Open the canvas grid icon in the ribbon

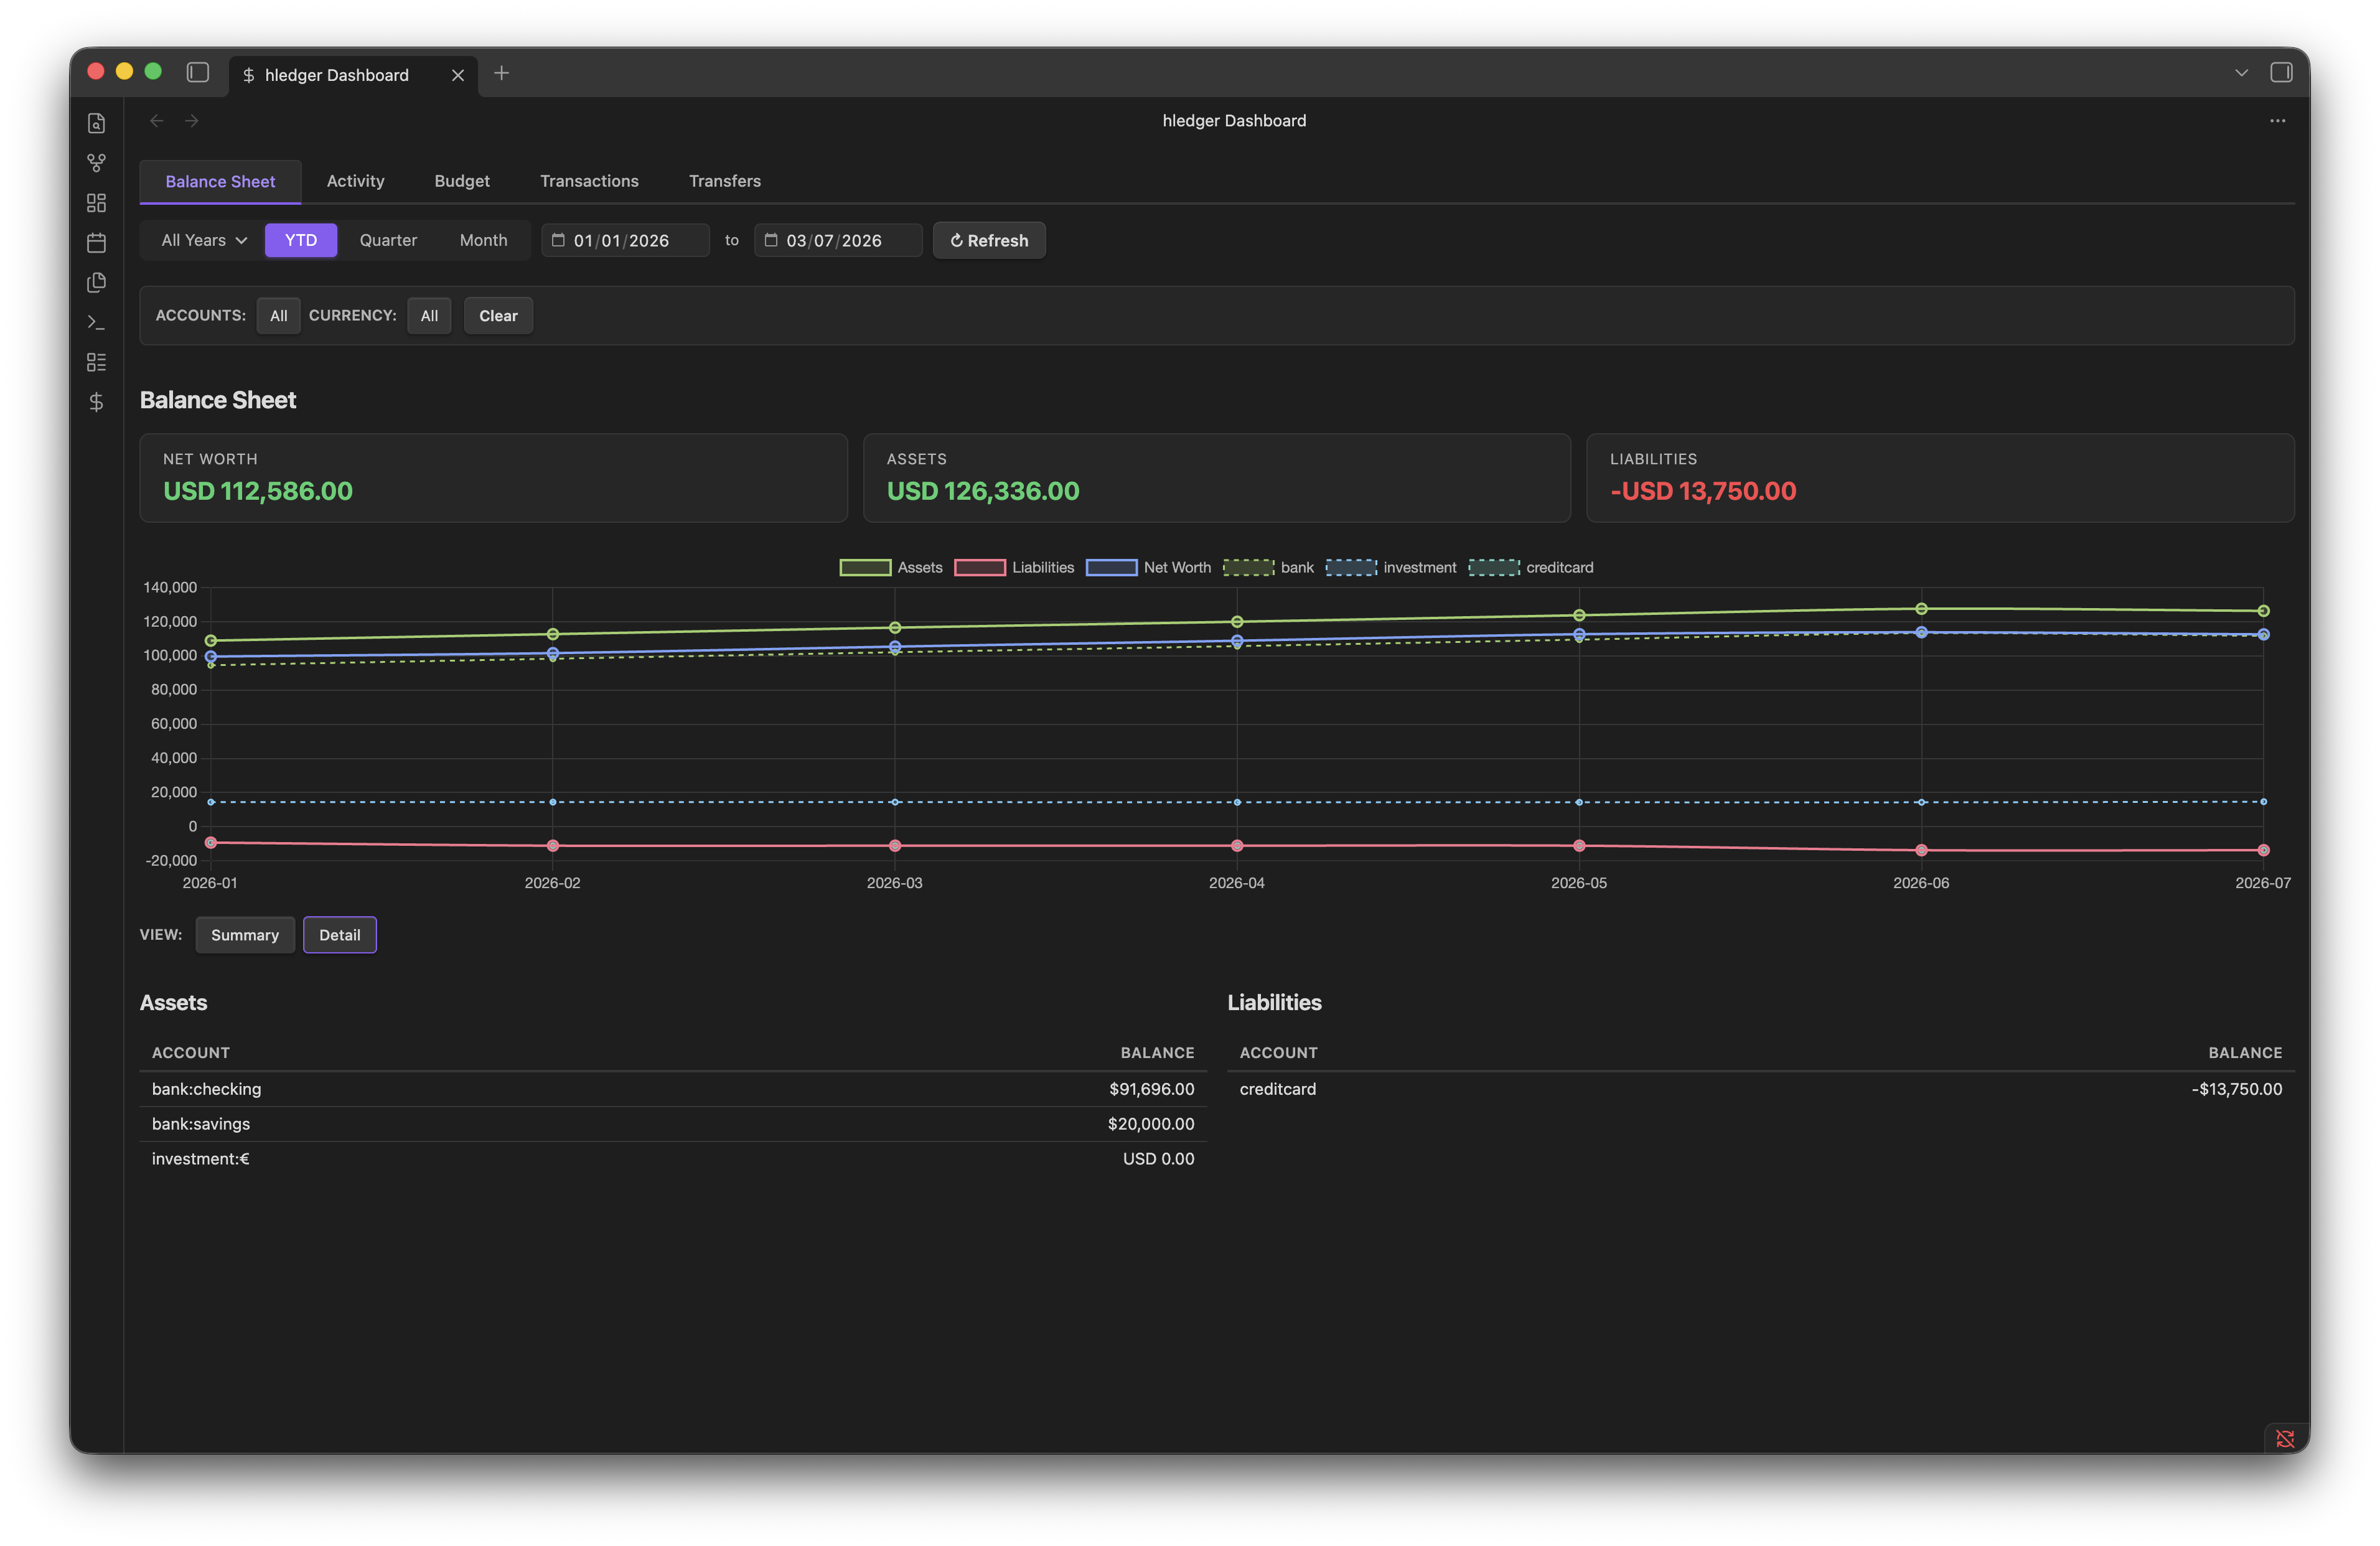pos(96,203)
